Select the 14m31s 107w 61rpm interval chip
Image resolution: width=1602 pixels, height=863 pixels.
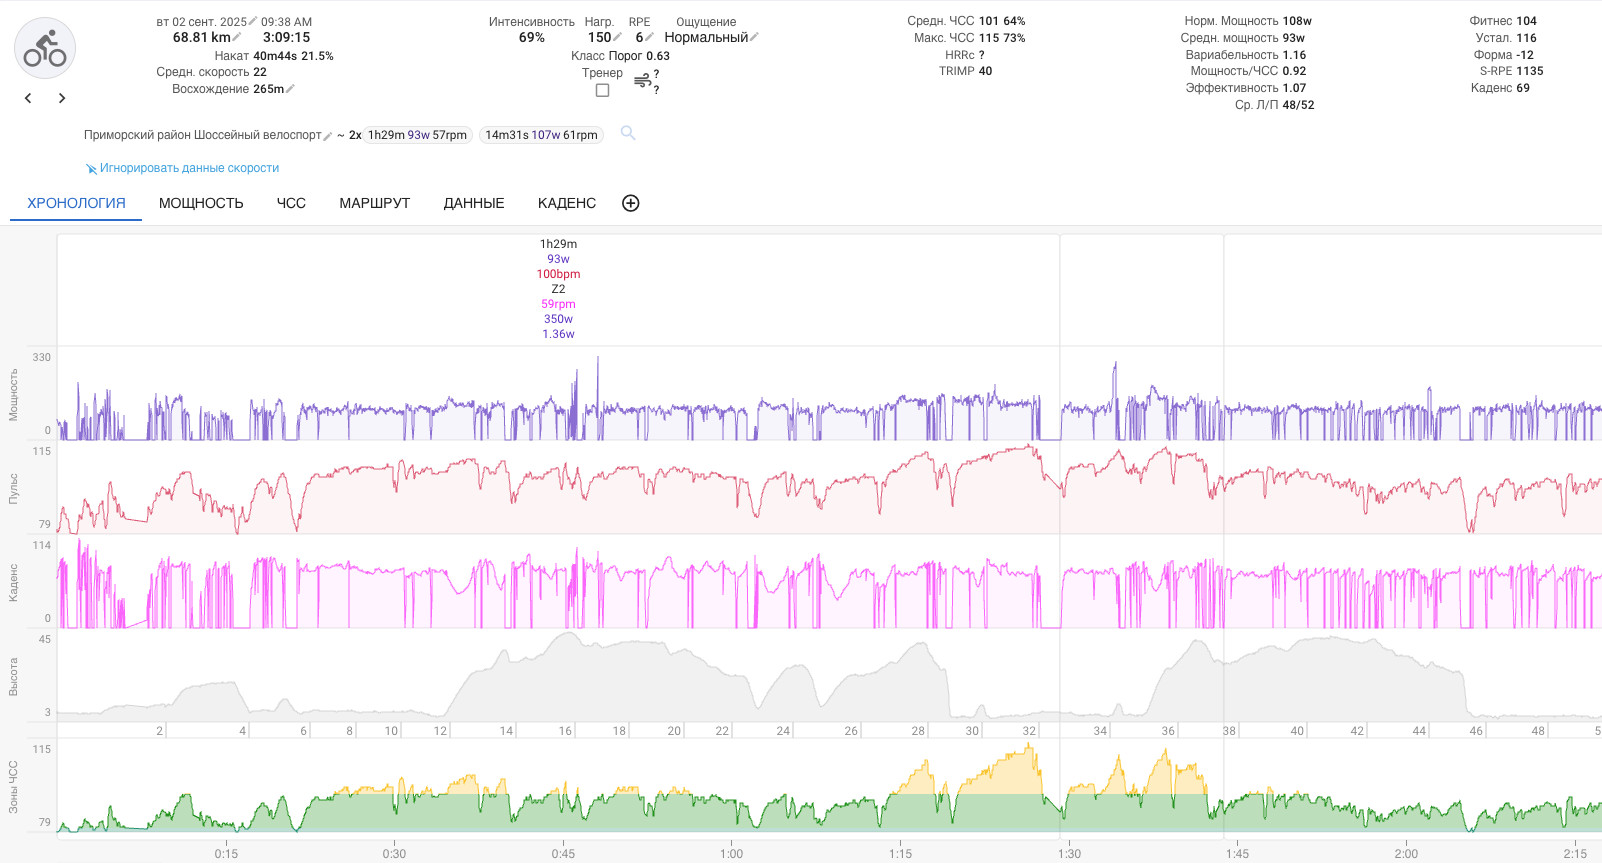point(541,135)
